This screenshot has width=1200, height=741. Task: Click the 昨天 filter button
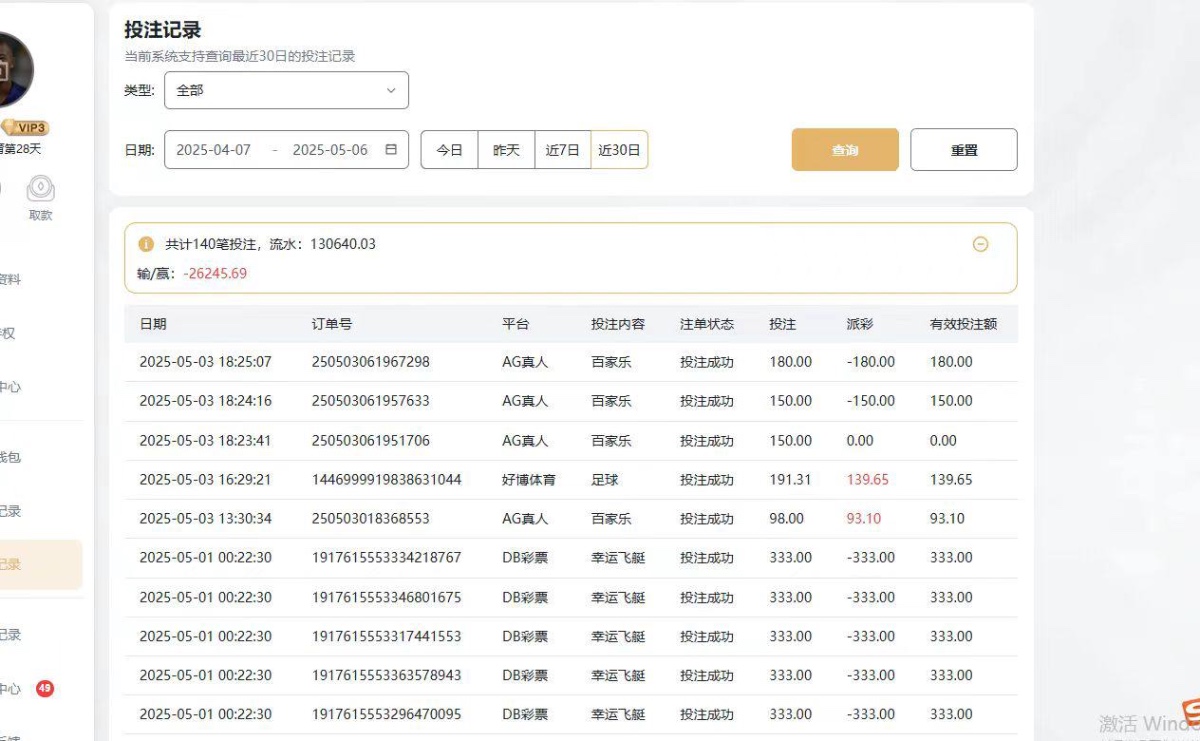pyautogui.click(x=505, y=149)
